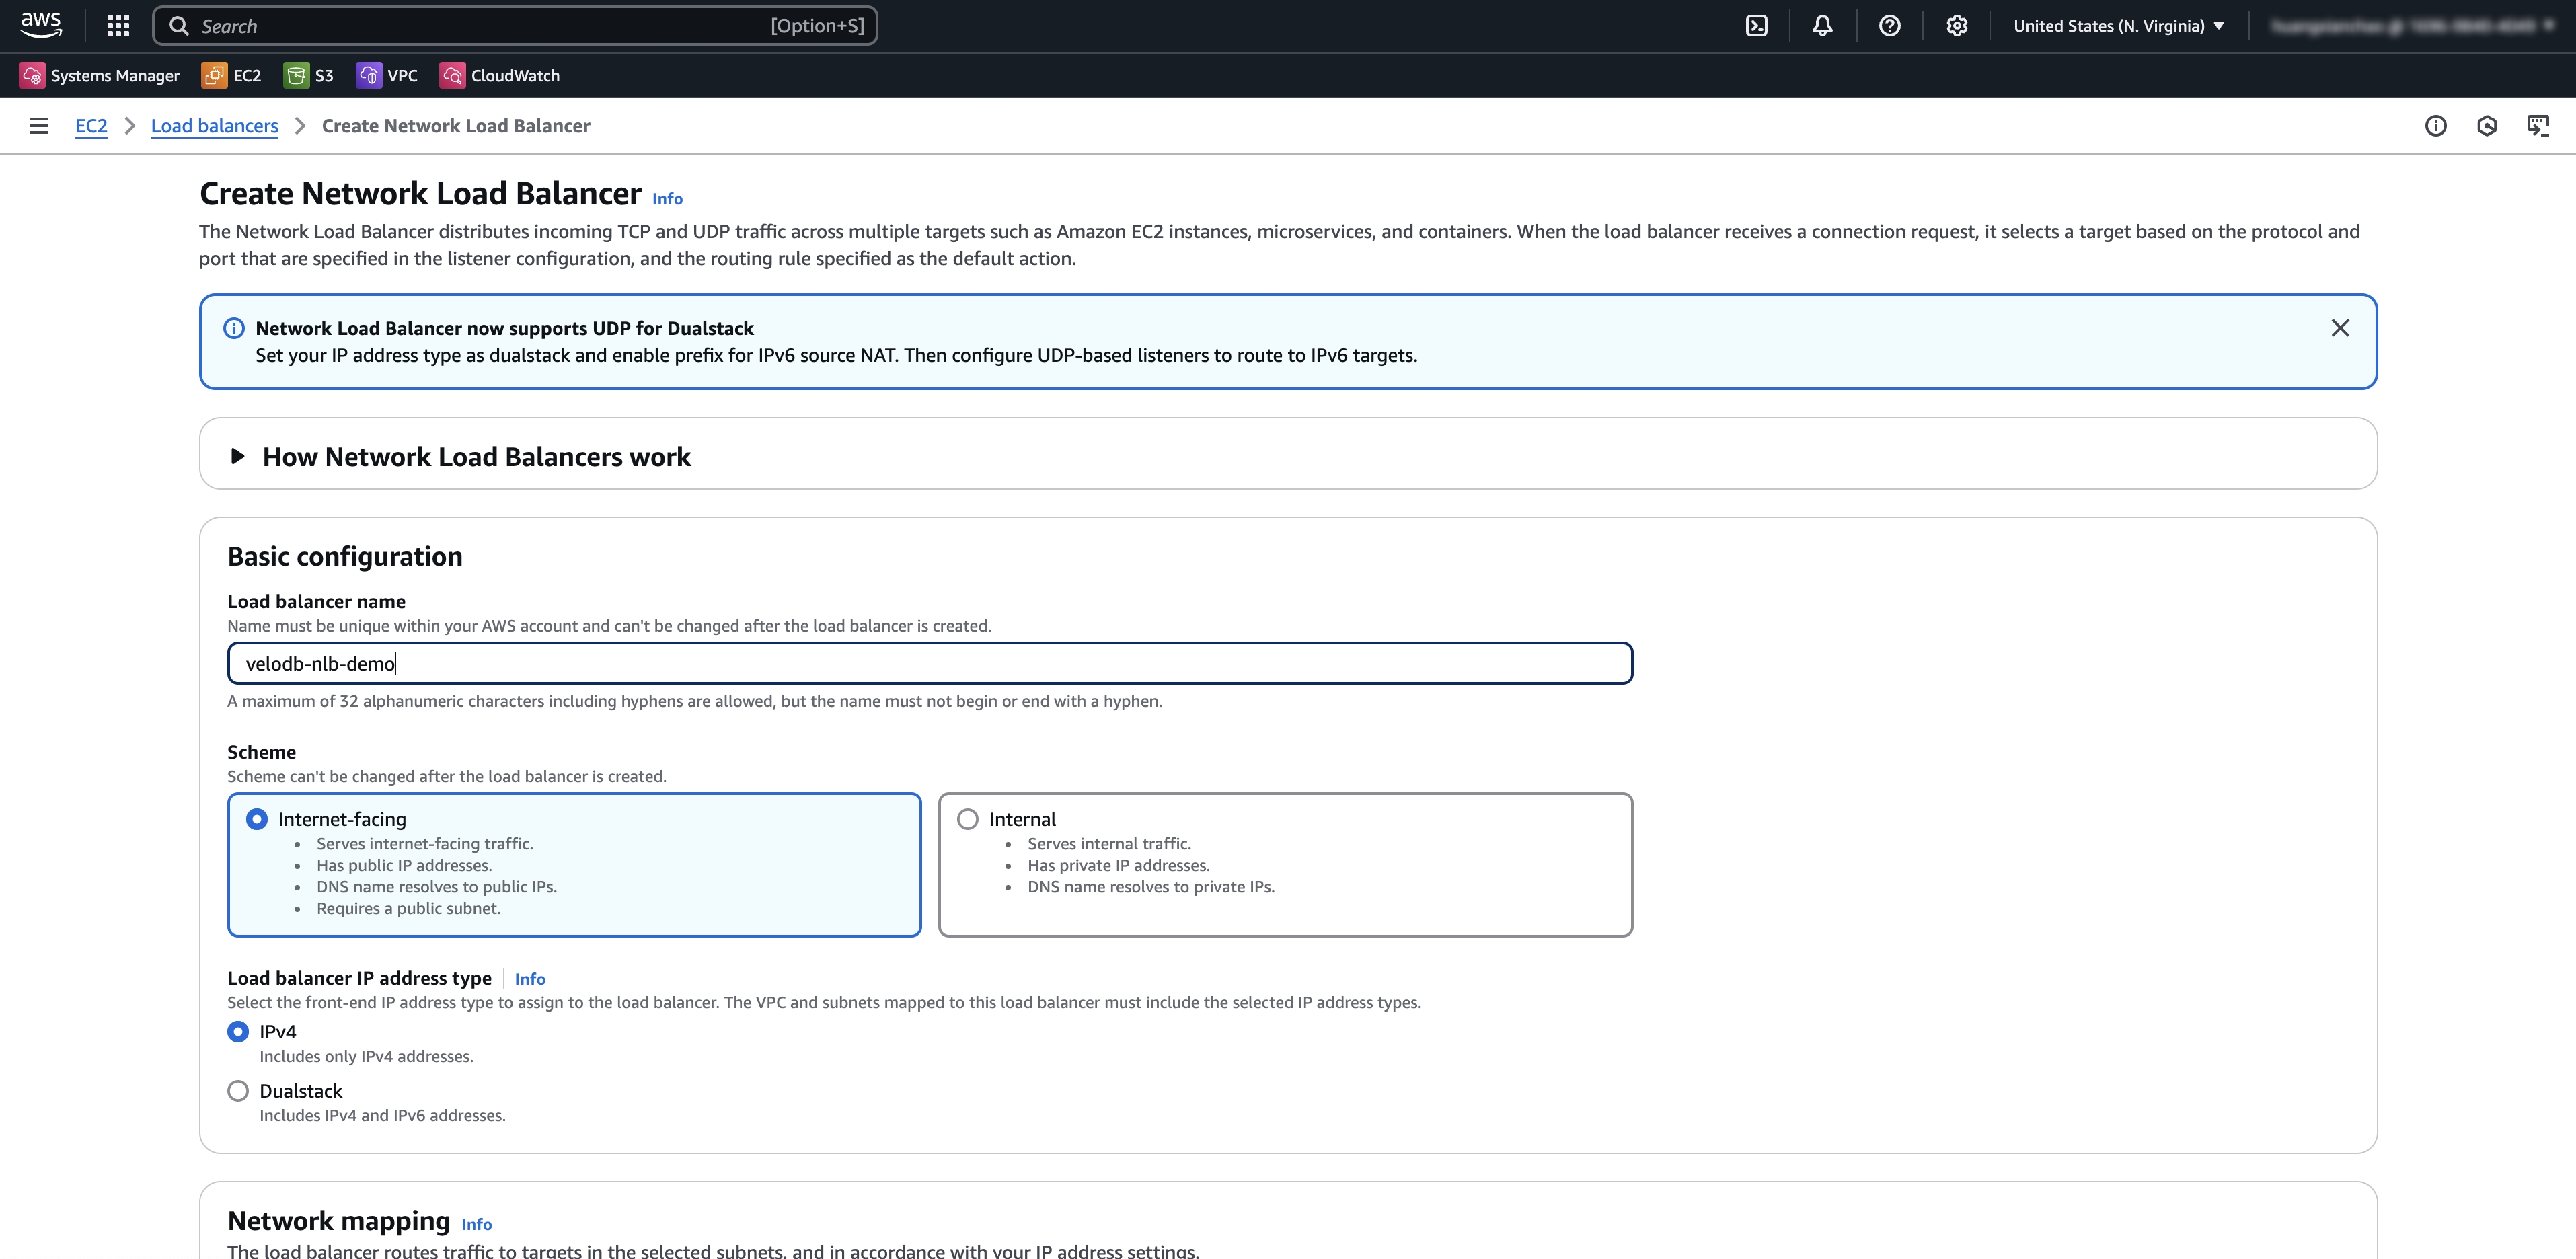Select the Internet-facing scheme option

[x=257, y=819]
